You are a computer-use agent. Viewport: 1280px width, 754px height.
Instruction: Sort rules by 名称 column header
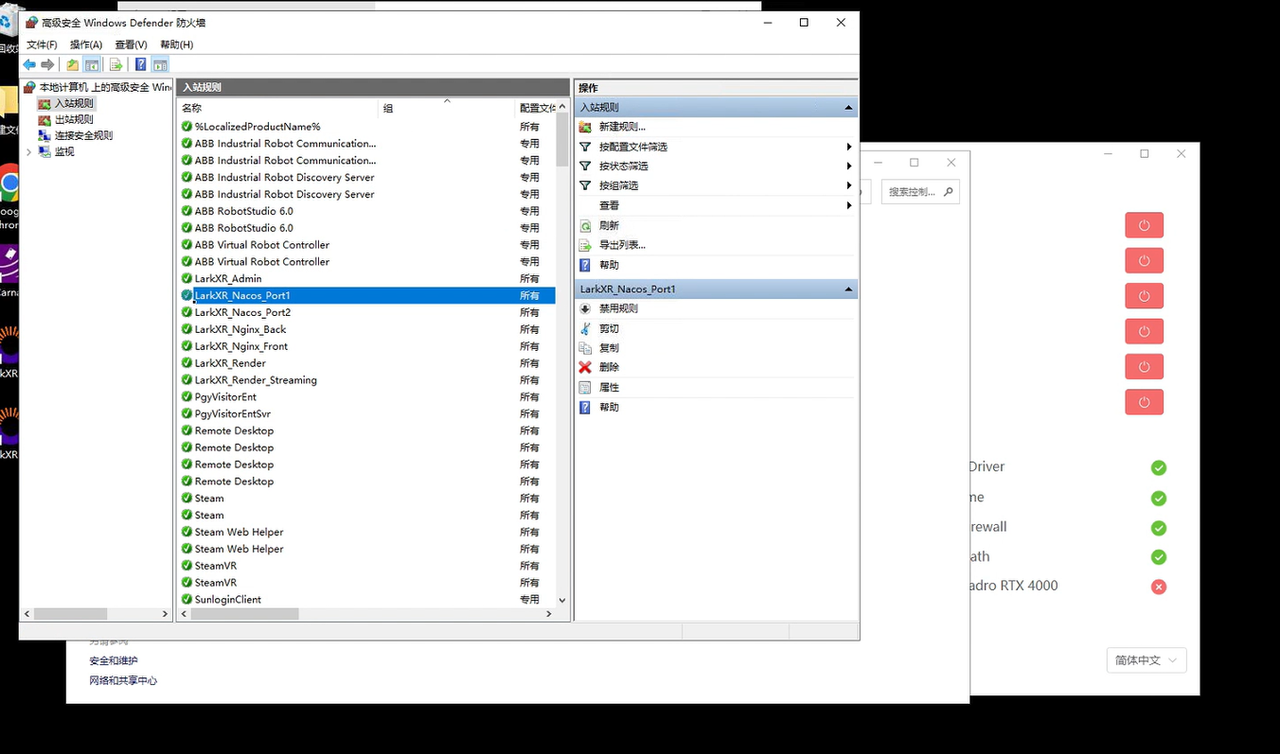point(279,108)
